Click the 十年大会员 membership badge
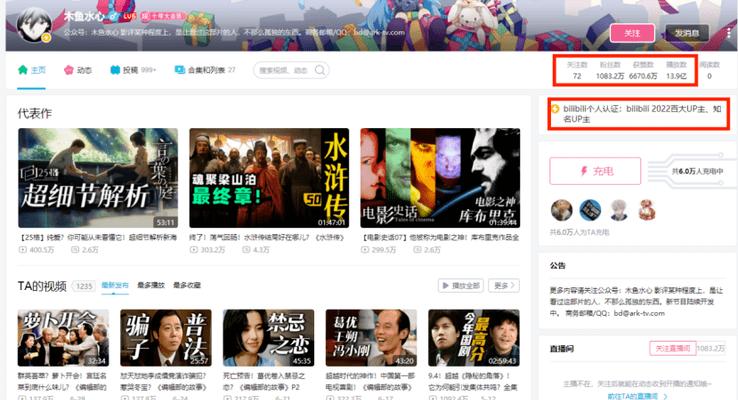 [x=164, y=16]
